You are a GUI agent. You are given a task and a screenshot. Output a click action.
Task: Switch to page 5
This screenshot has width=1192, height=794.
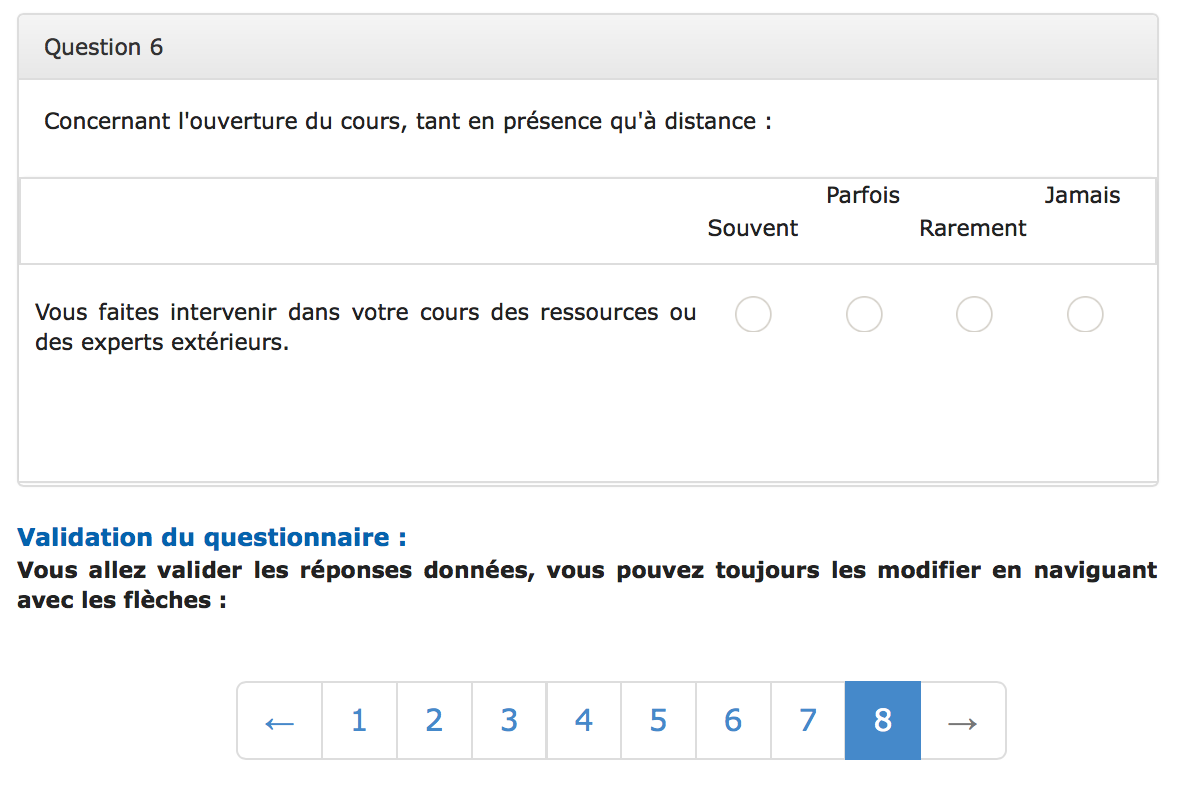(658, 720)
